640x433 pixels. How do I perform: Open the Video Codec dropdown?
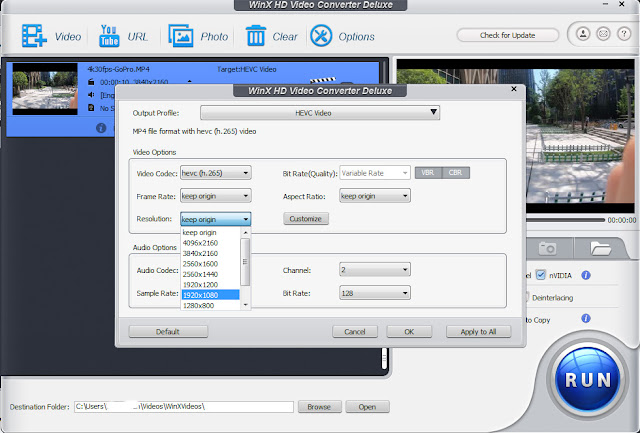(216, 173)
